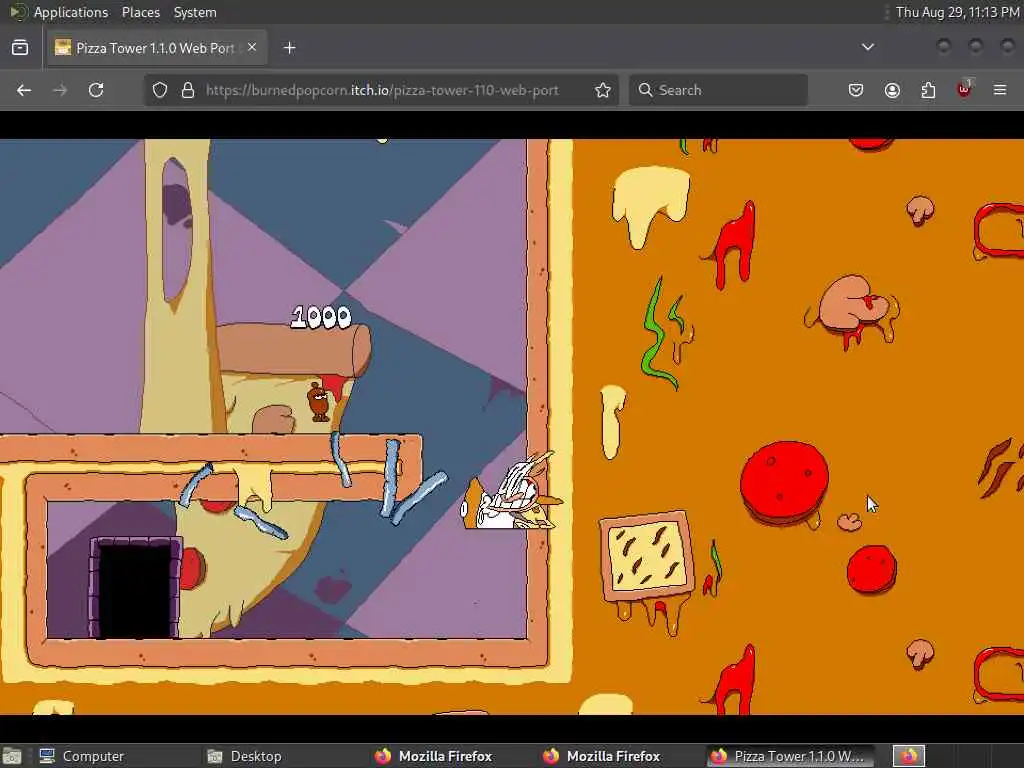Open the tracking protection shield icon
Viewport: 1024px width, 768px height.
click(160, 90)
